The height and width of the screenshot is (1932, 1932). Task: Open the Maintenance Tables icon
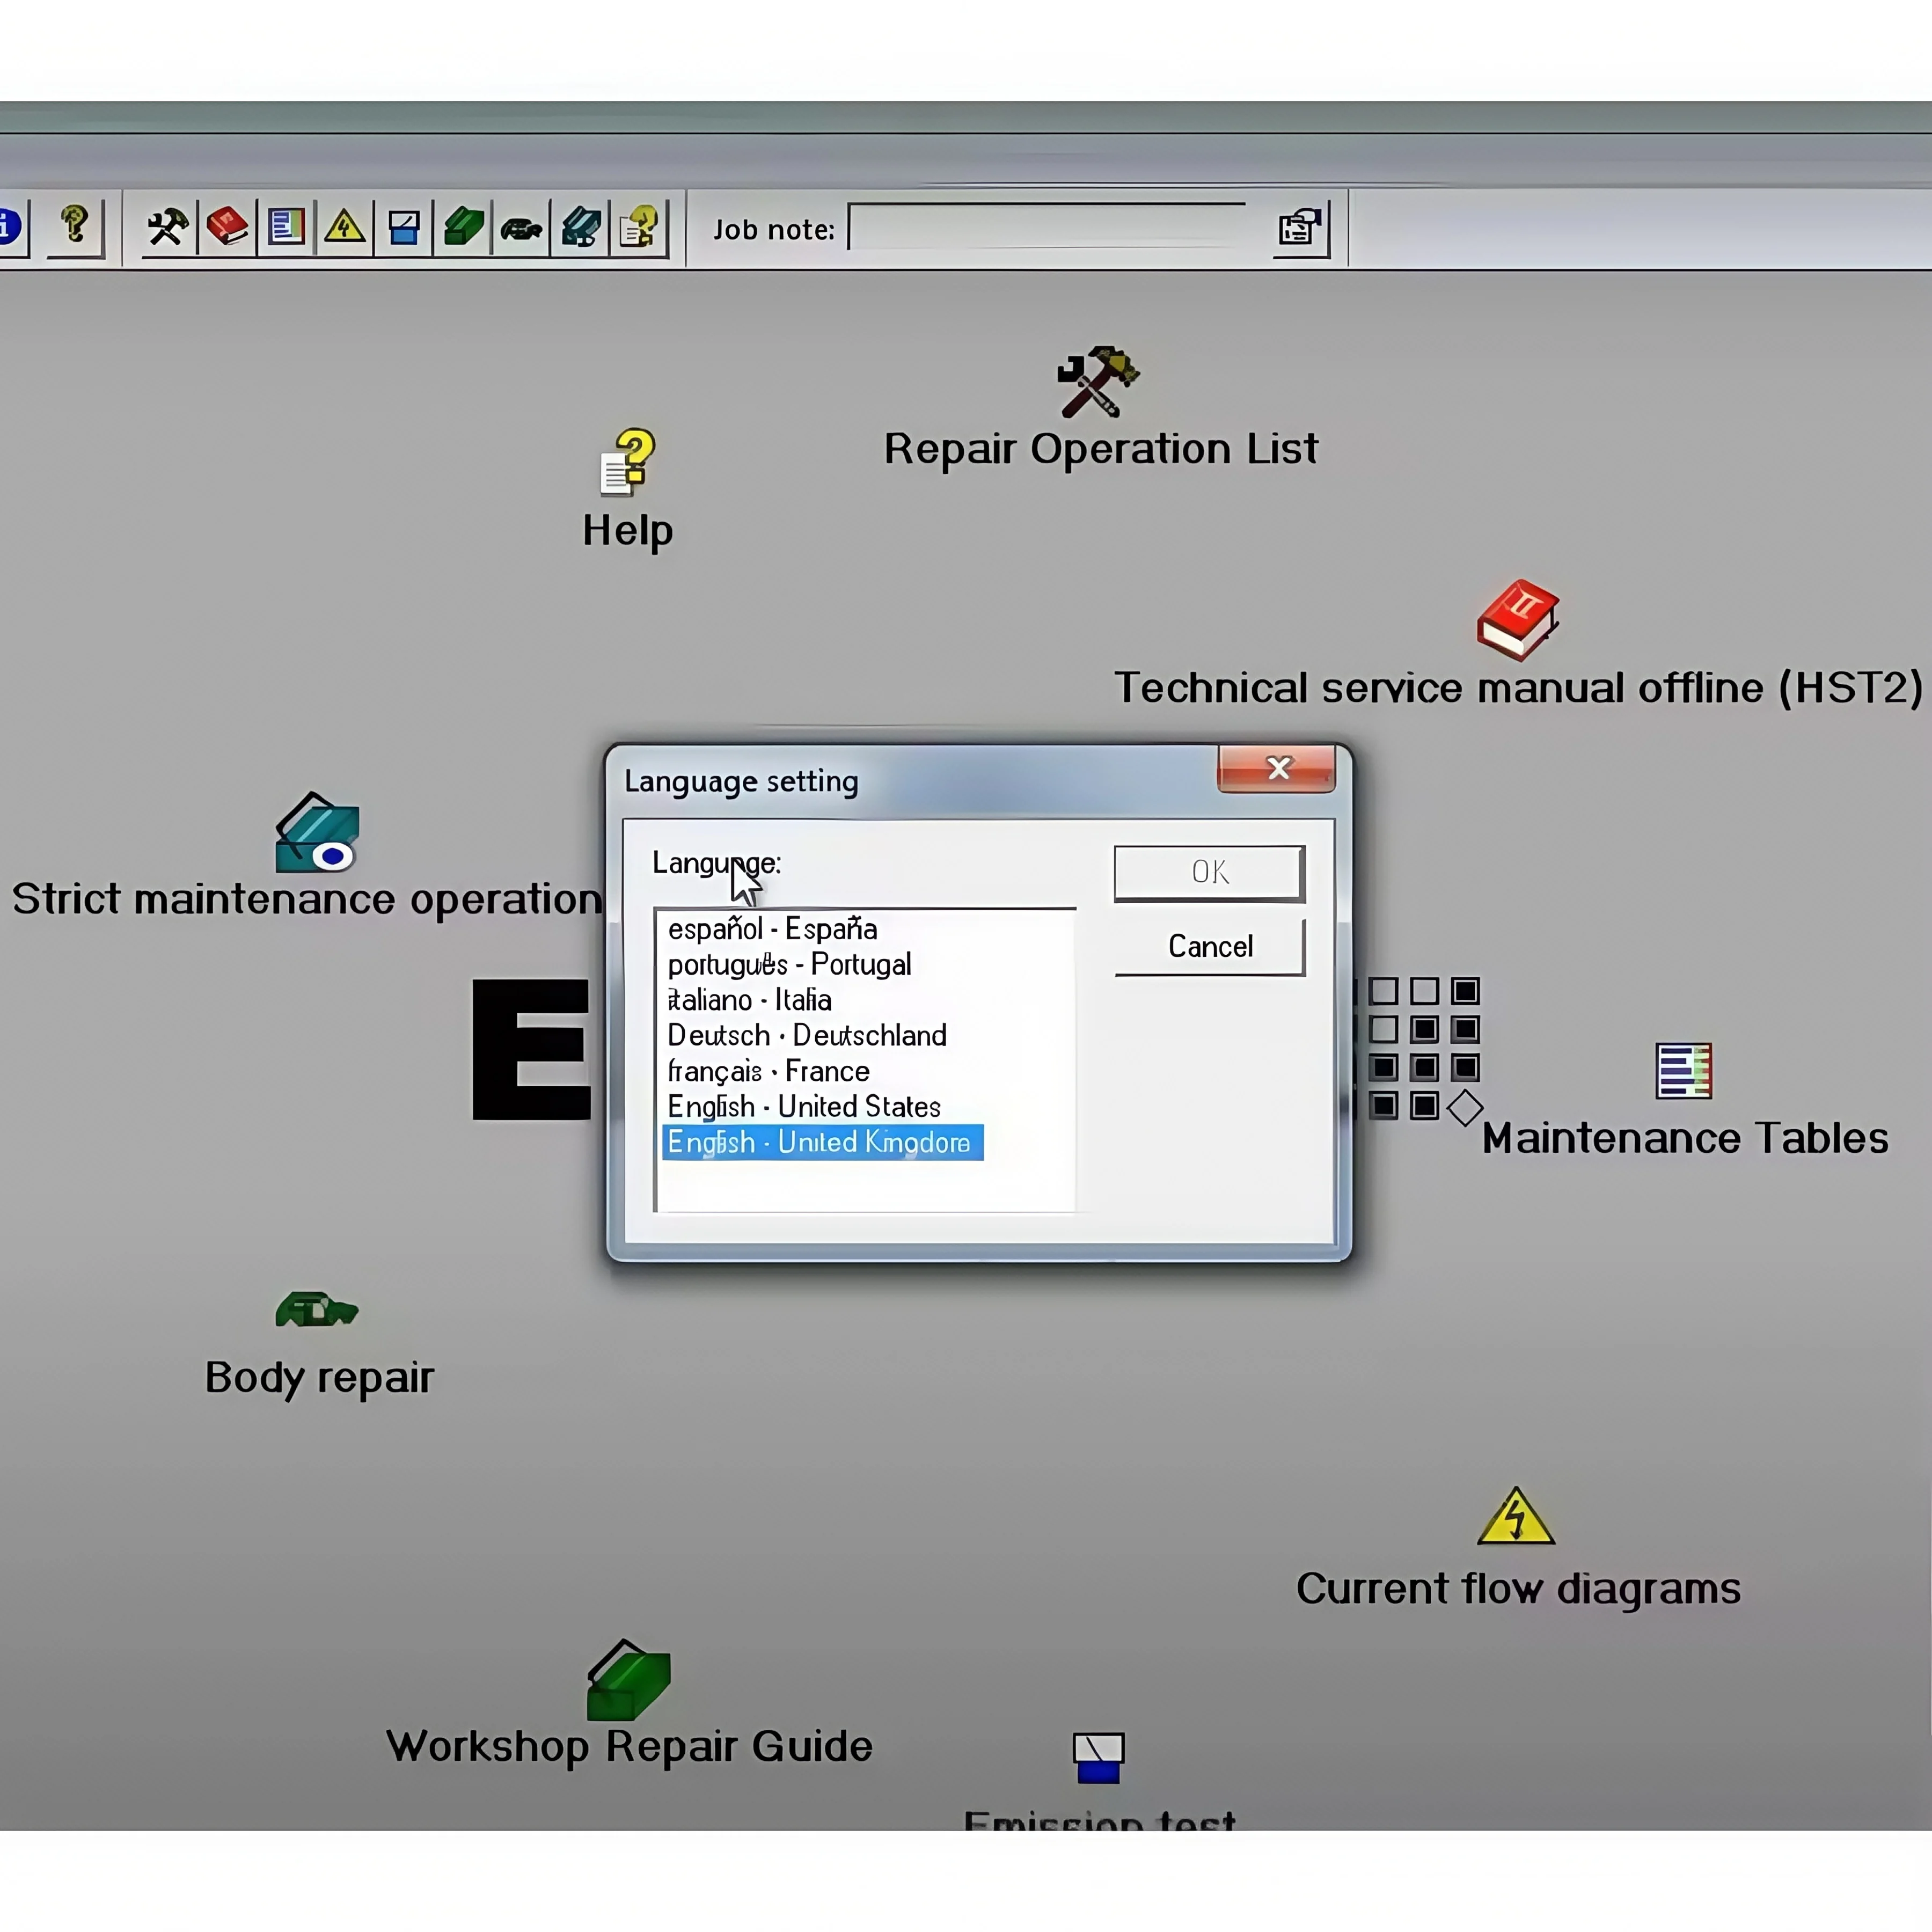1683,1071
